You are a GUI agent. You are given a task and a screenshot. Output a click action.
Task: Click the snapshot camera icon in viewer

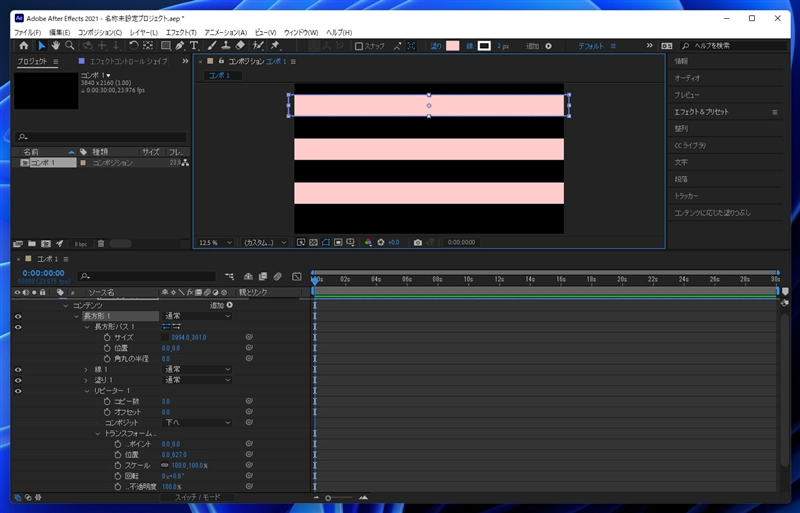(418, 242)
